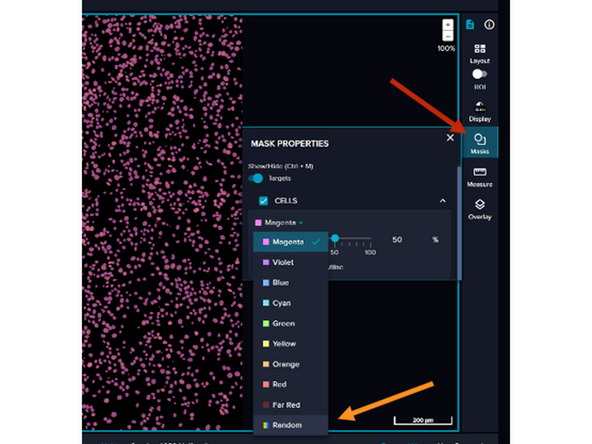The height and width of the screenshot is (444, 592).
Task: Click the opacity value field showing 50
Action: (x=397, y=240)
